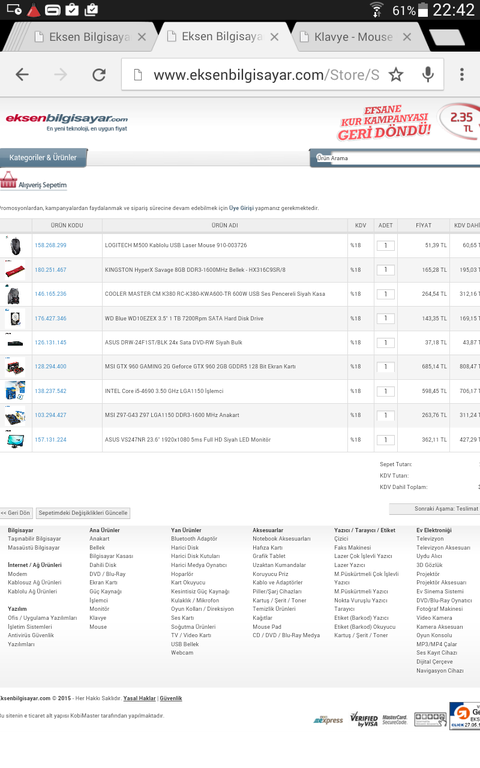Open Televizyon footer link
The width and height of the screenshot is (480, 768).
point(430,539)
